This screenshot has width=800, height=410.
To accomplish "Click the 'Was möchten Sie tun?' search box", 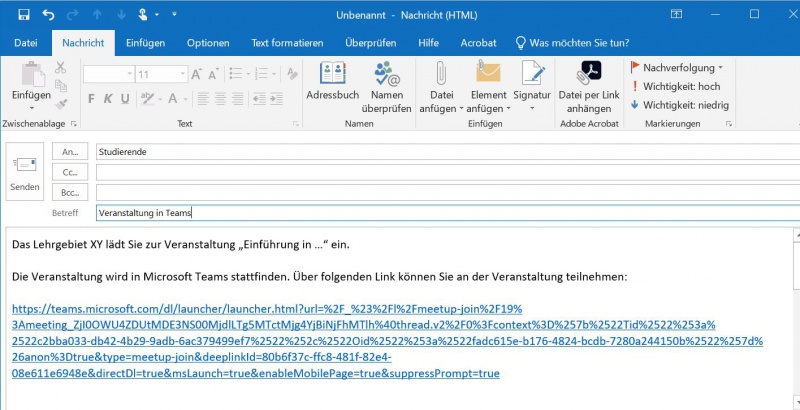I will (572, 43).
